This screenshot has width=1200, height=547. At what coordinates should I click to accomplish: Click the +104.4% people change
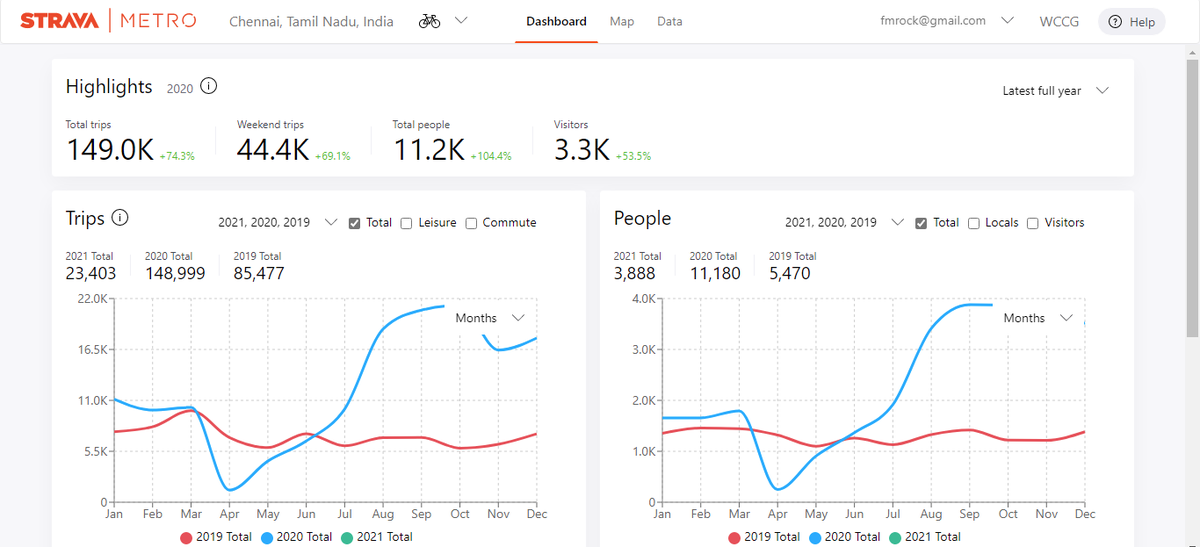pos(491,157)
